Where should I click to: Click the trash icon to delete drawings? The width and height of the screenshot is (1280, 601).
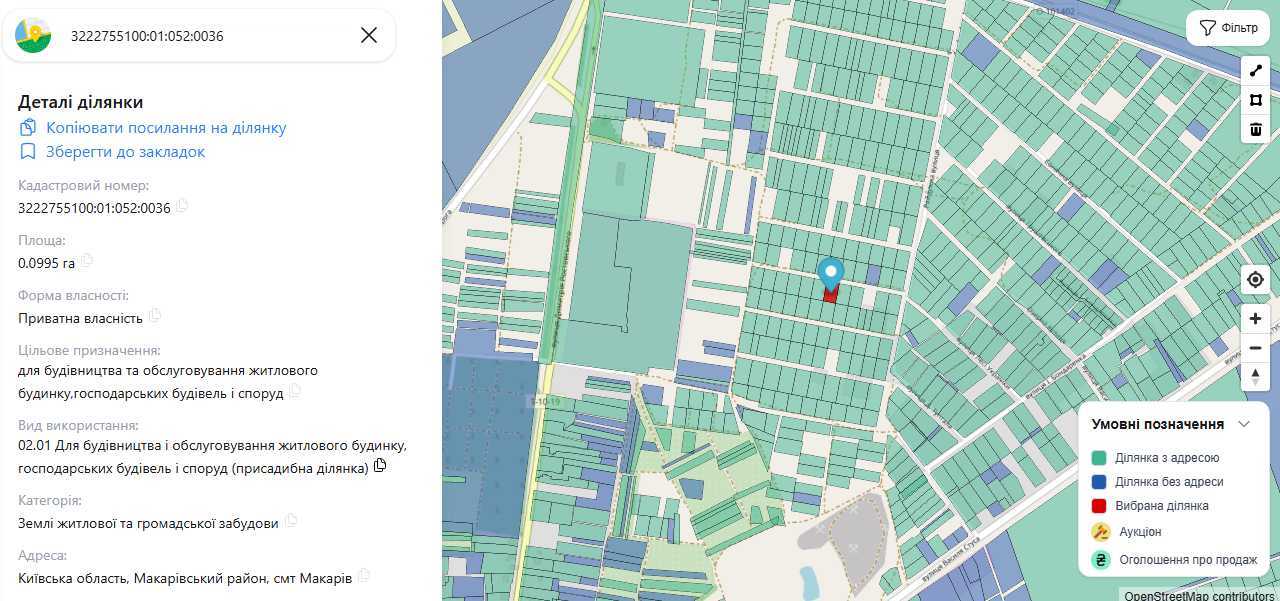pyautogui.click(x=1256, y=129)
